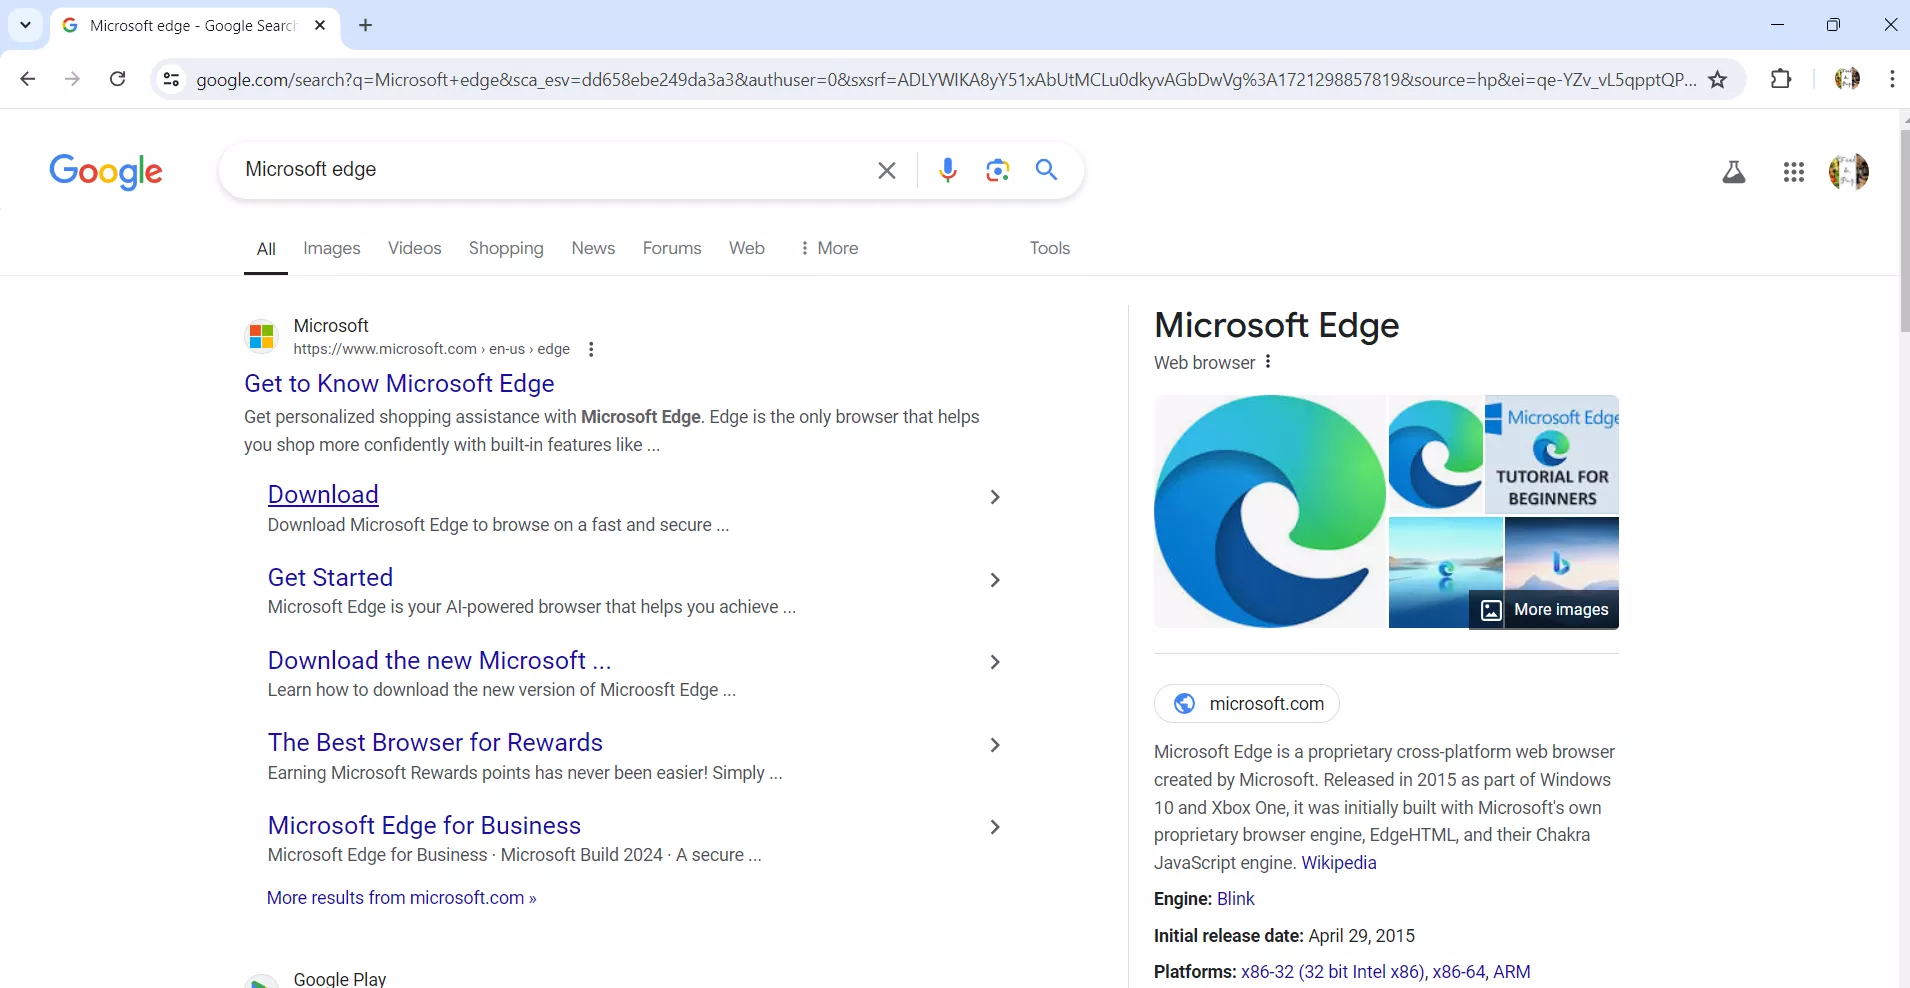Open the tab search chevron
This screenshot has height=988, width=1910.
(24, 25)
